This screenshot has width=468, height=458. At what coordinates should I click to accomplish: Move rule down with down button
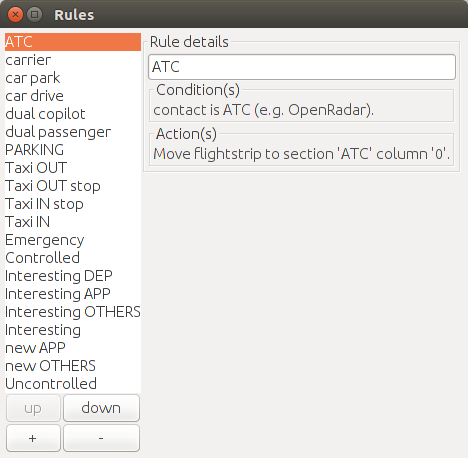[101, 408]
